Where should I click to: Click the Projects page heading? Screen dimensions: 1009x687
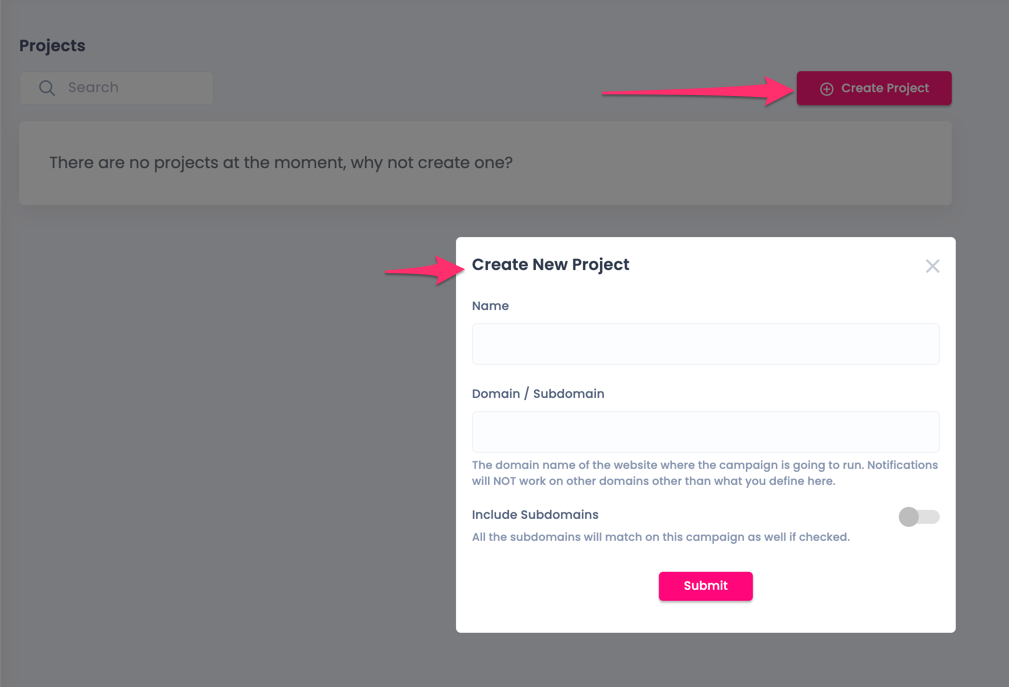coord(52,46)
